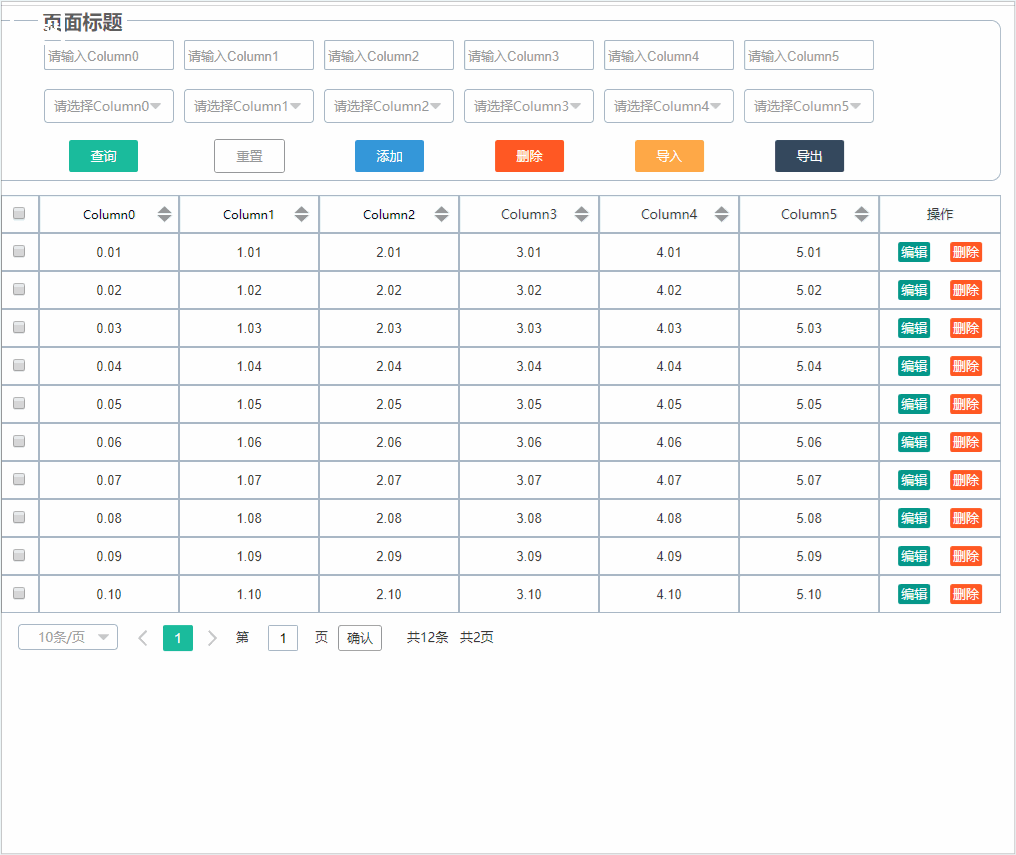Sort table by Column2 using sort arrows
The height and width of the screenshot is (855, 1016).
pos(441,214)
